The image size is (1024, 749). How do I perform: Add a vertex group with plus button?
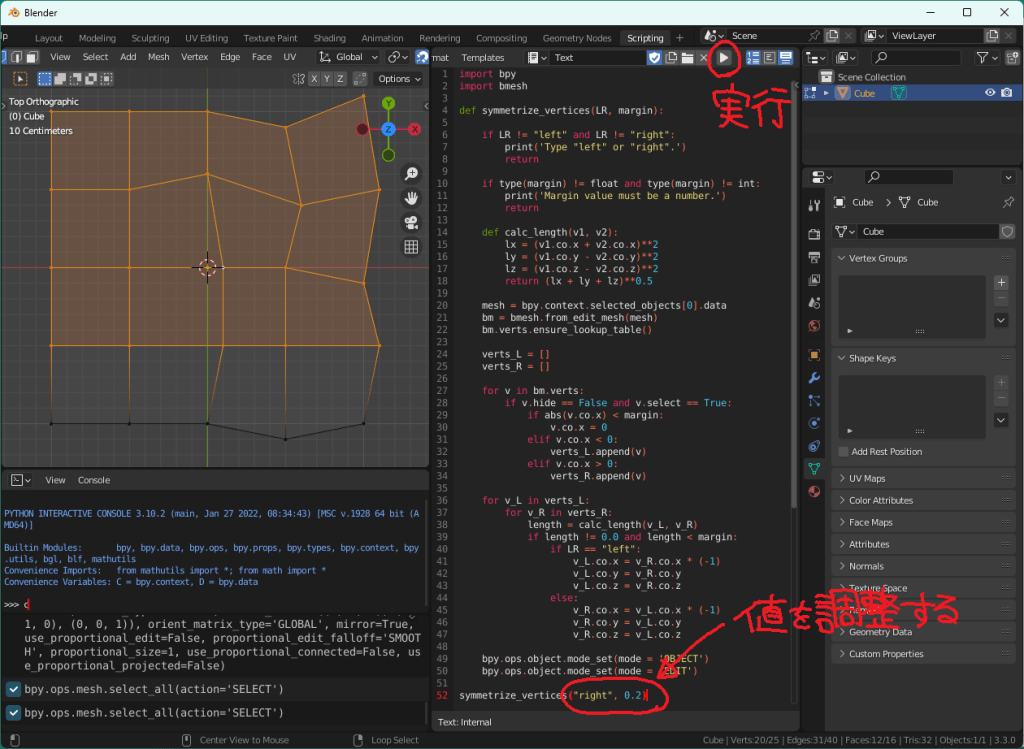click(1001, 283)
